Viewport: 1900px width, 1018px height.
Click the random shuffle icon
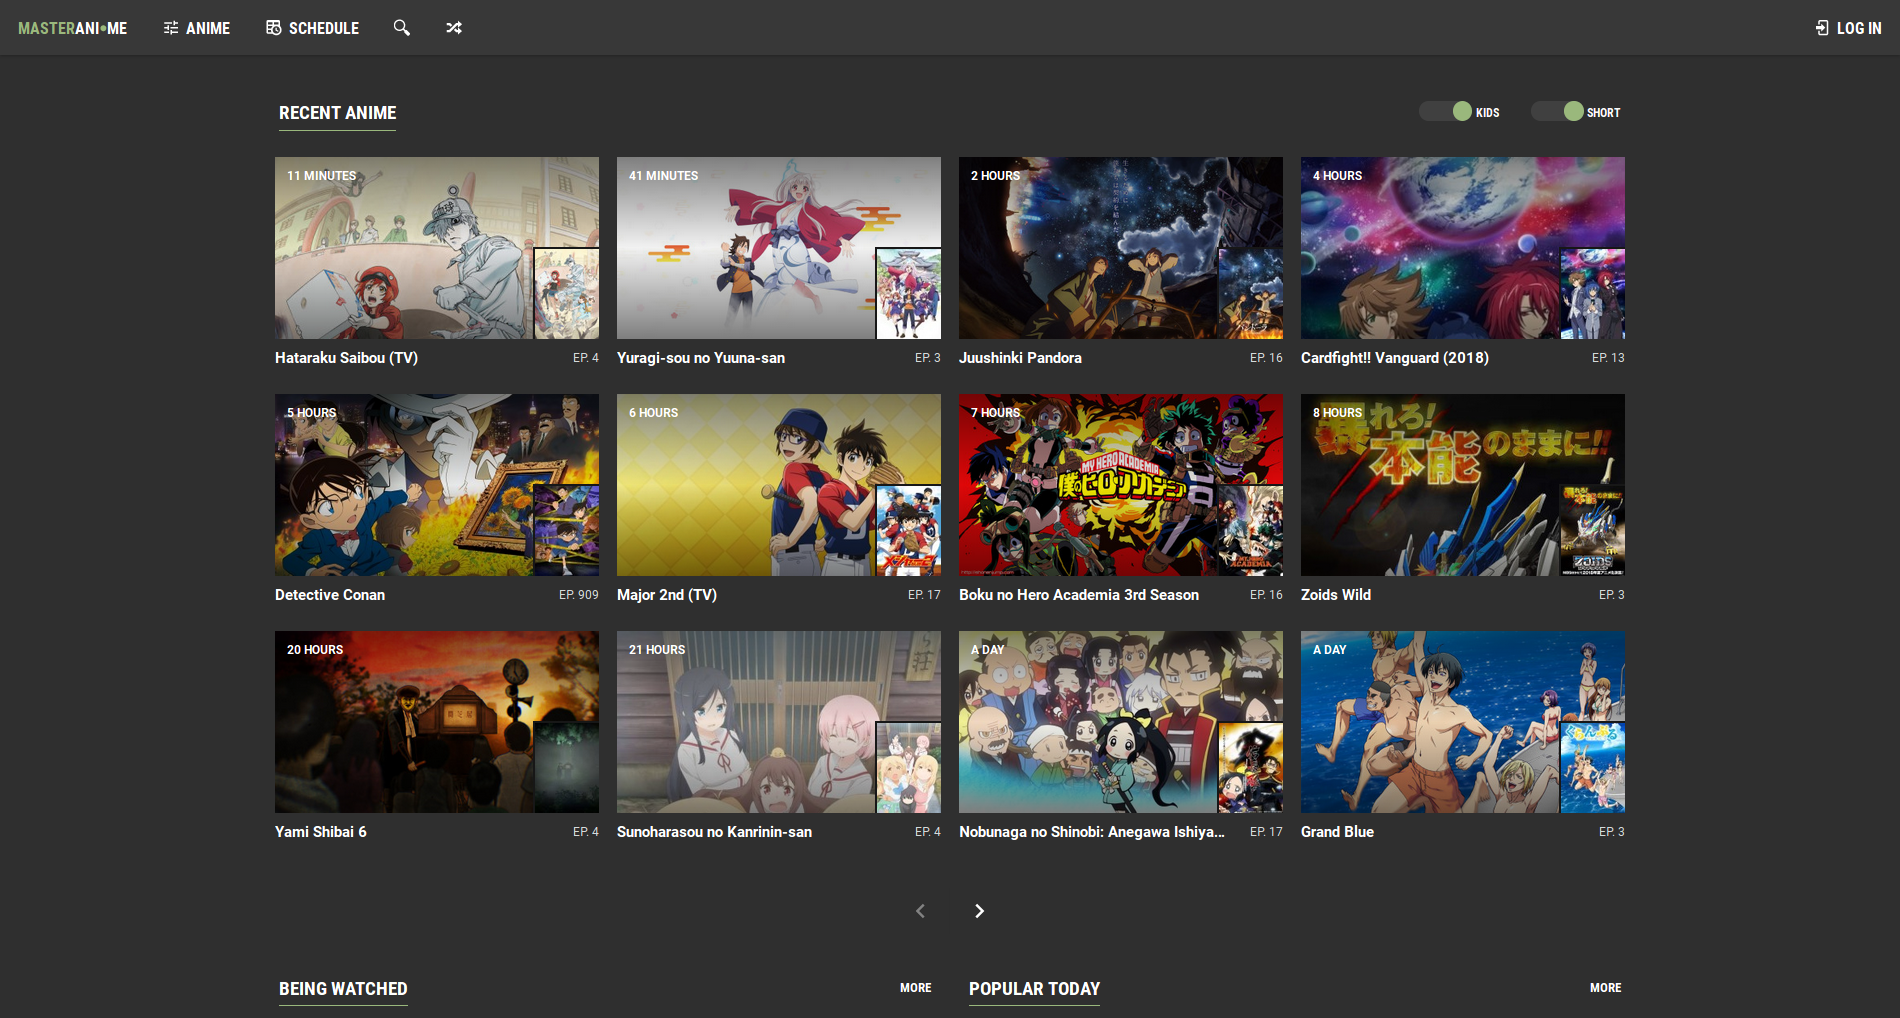coord(454,28)
